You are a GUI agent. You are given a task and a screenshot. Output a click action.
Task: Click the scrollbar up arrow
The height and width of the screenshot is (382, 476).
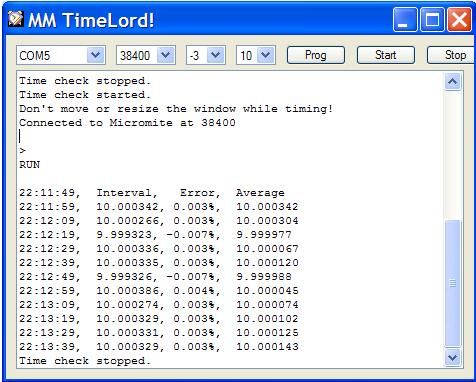453,81
